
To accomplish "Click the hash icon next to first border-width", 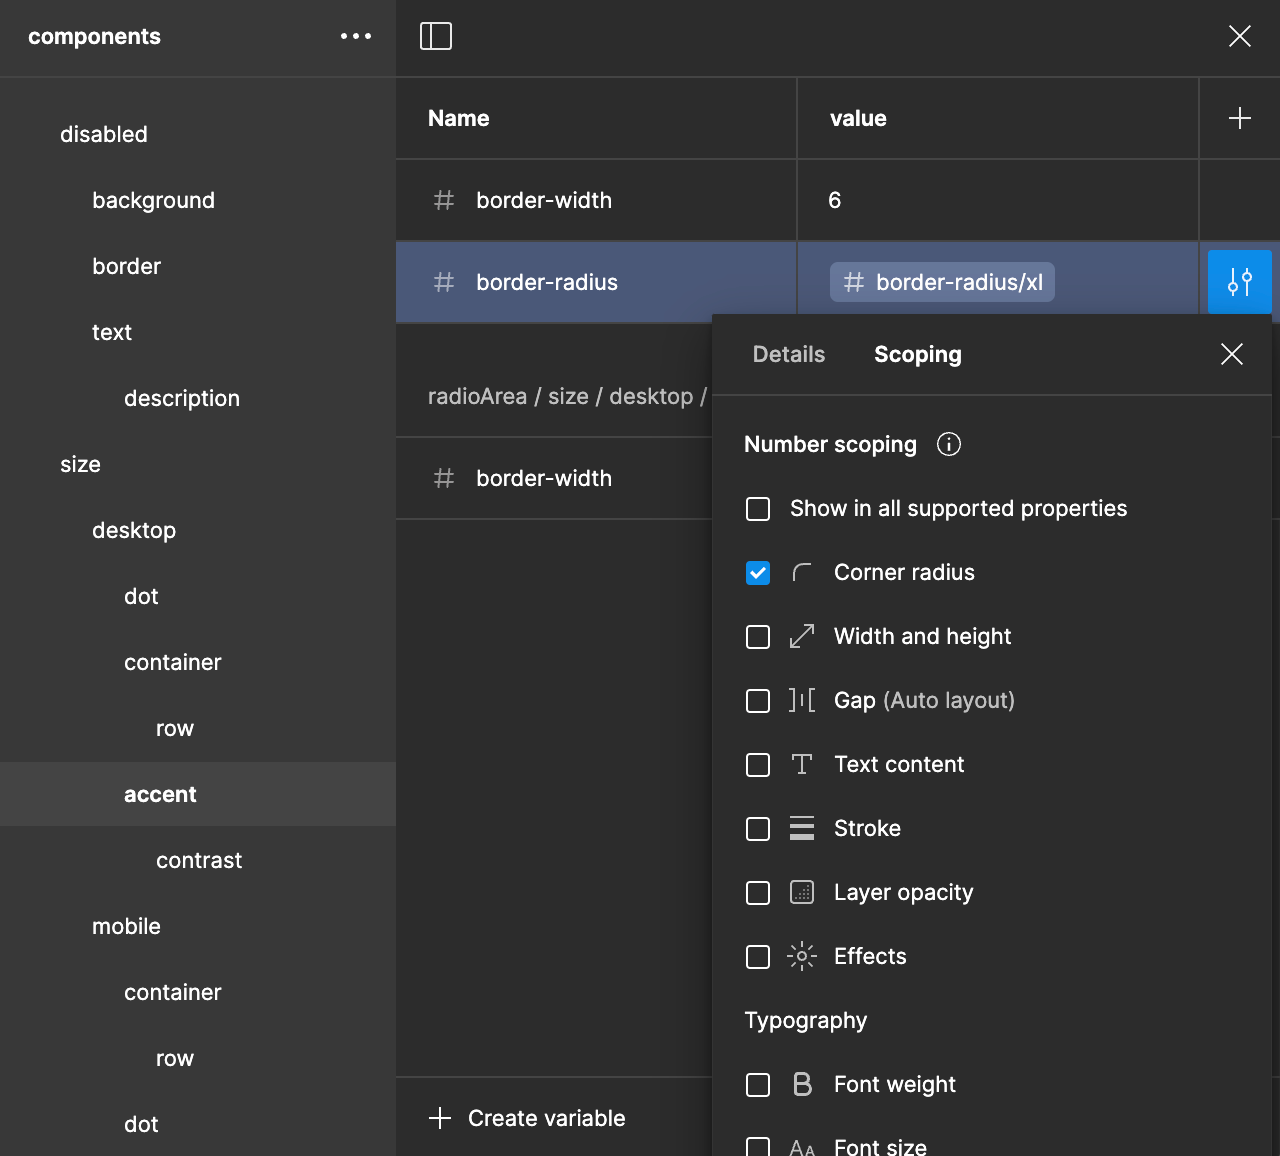I will (444, 200).
